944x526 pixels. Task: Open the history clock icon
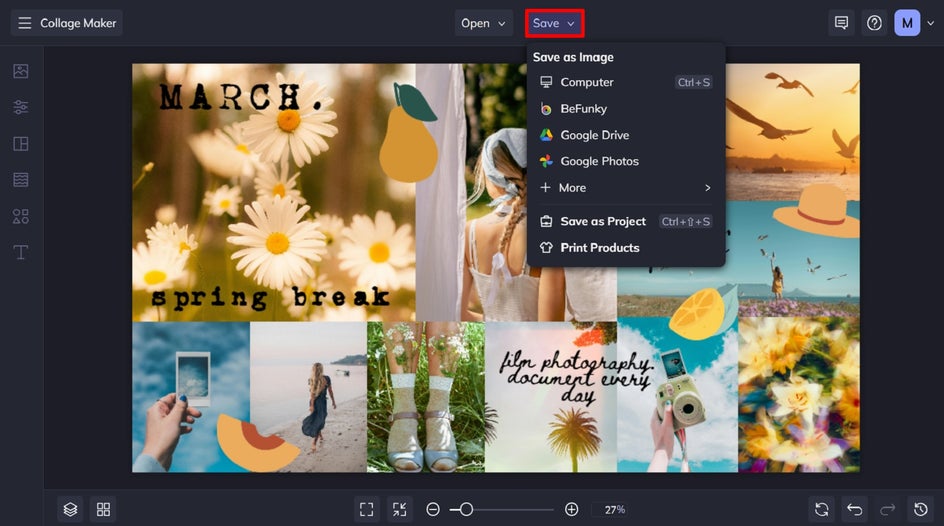click(921, 509)
